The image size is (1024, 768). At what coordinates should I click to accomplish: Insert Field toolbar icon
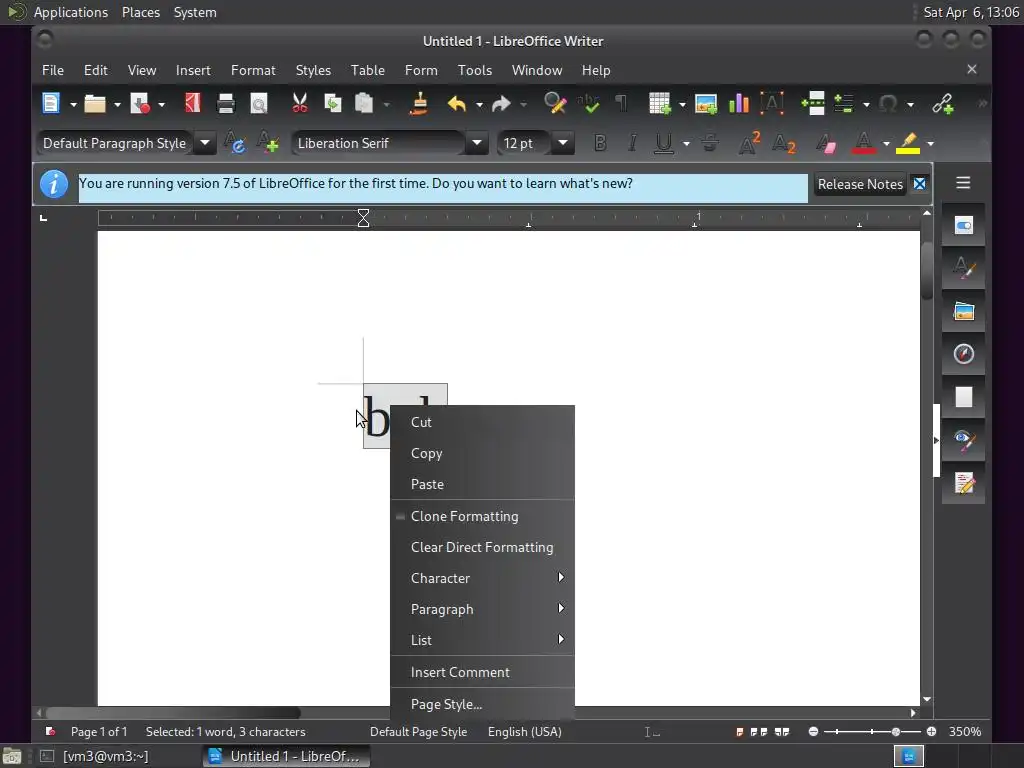(844, 104)
